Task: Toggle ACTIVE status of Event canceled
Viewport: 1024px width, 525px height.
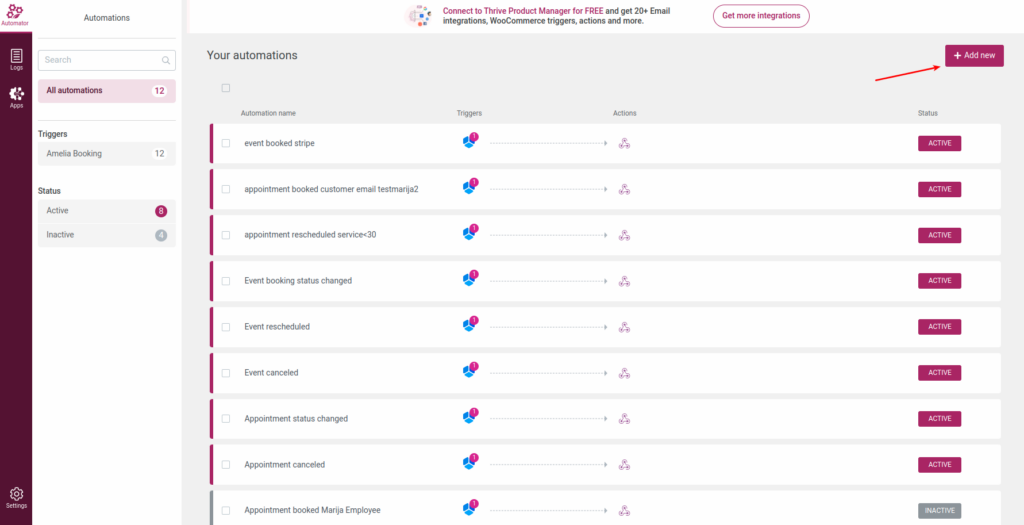Action: (x=940, y=373)
